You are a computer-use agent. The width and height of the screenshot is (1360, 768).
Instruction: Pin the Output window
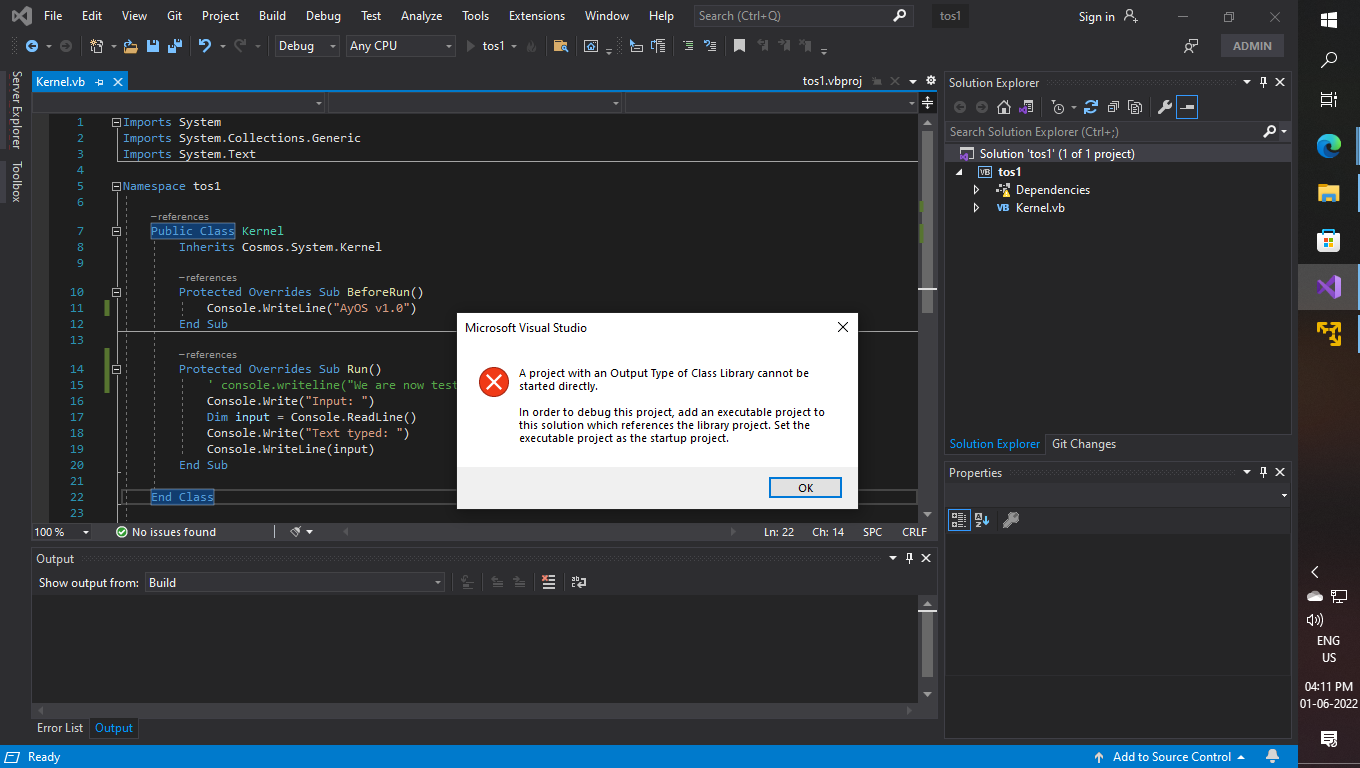pos(909,558)
